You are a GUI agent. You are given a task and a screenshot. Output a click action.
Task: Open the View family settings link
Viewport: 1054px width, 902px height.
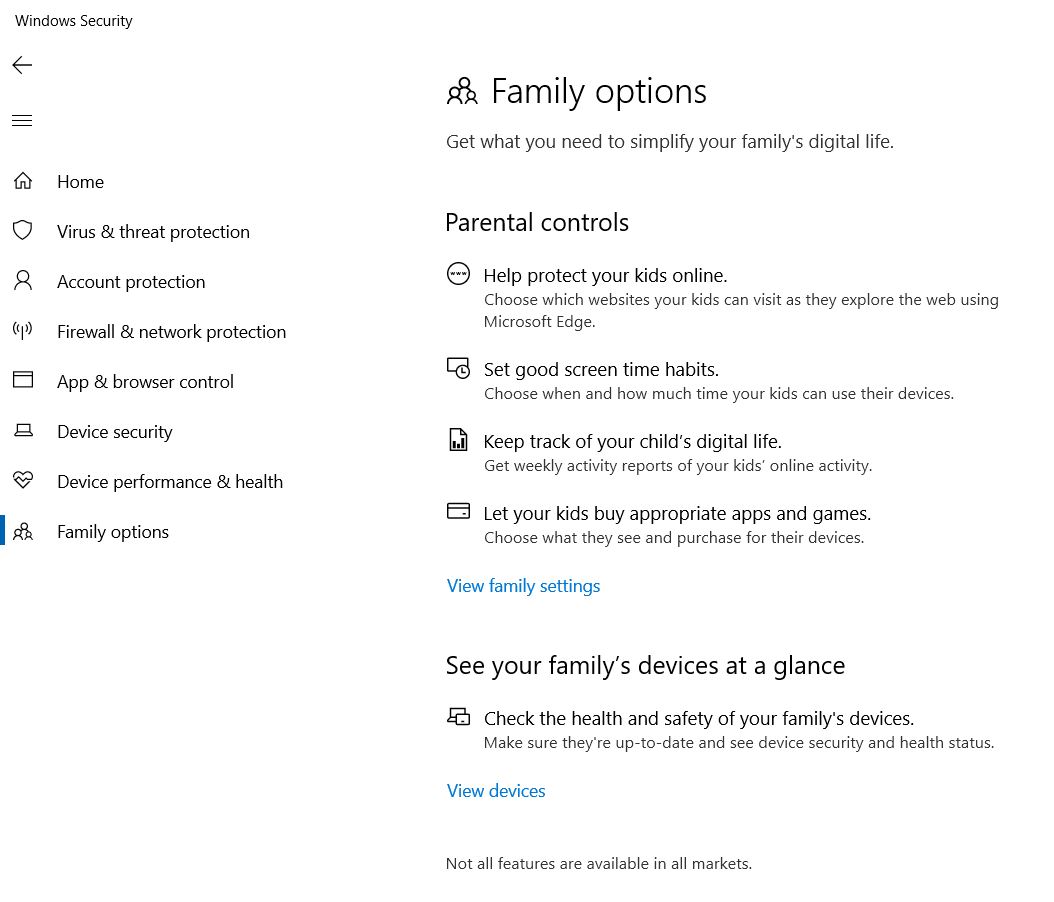(523, 586)
